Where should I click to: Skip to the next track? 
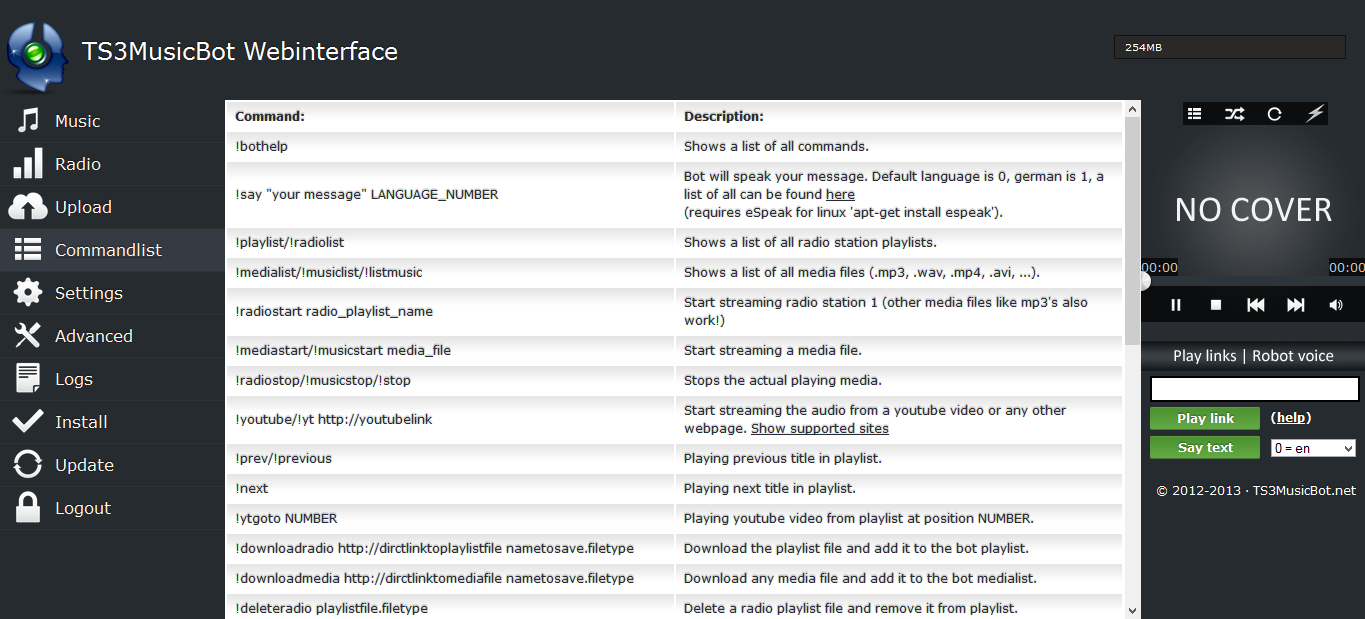pos(1296,305)
